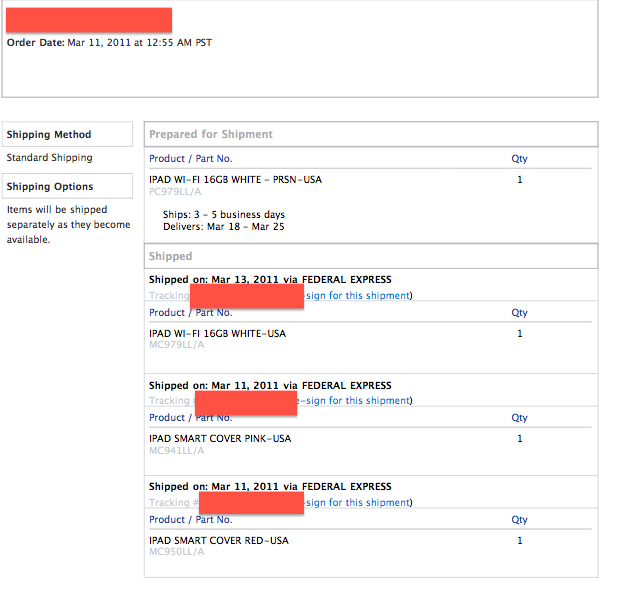This screenshot has height=596, width=618.
Task: Click Shipped on Mar 11 line above Pink Cover
Action: (270, 386)
